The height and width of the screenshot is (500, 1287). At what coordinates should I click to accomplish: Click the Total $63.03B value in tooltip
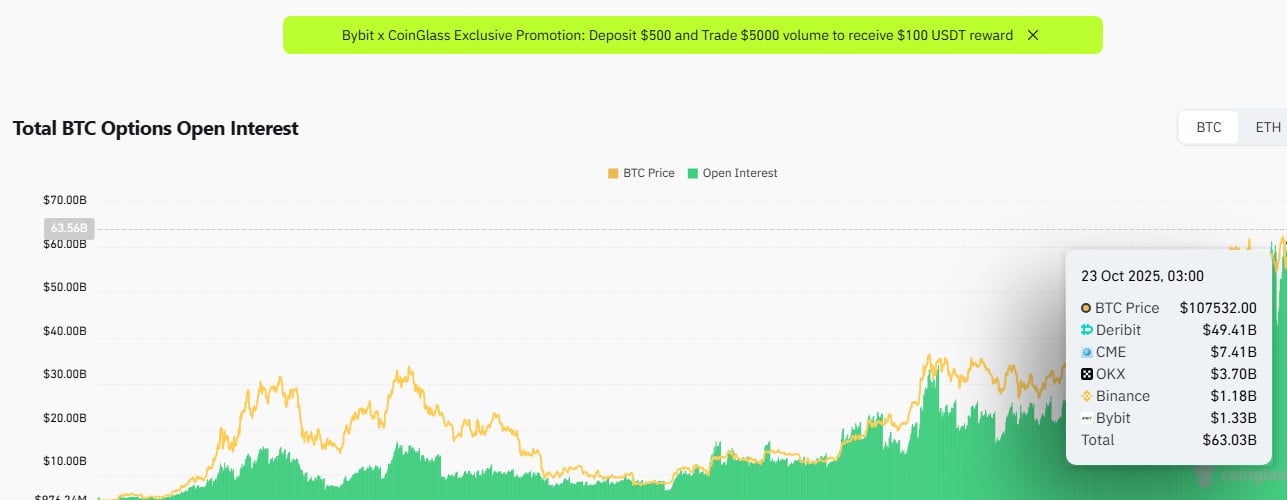[x=1229, y=440]
